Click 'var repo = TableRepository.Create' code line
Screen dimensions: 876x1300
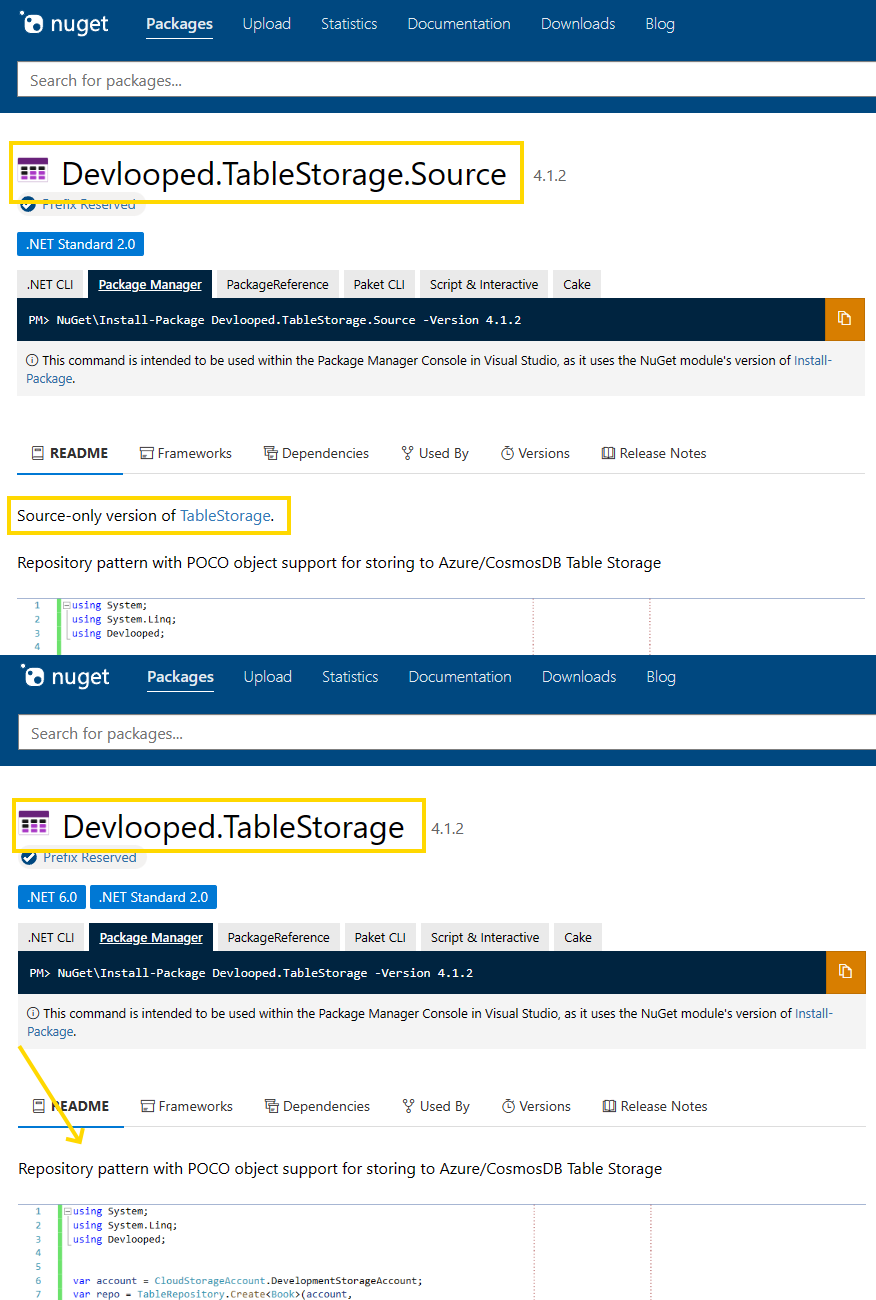(x=213, y=1294)
